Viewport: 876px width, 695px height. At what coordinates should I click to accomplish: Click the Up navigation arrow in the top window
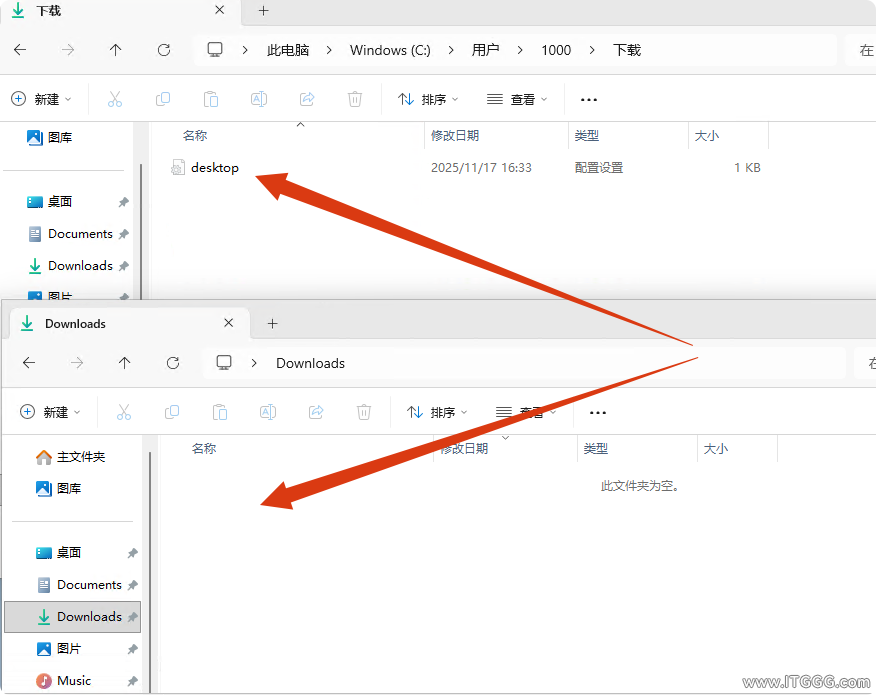point(115,49)
